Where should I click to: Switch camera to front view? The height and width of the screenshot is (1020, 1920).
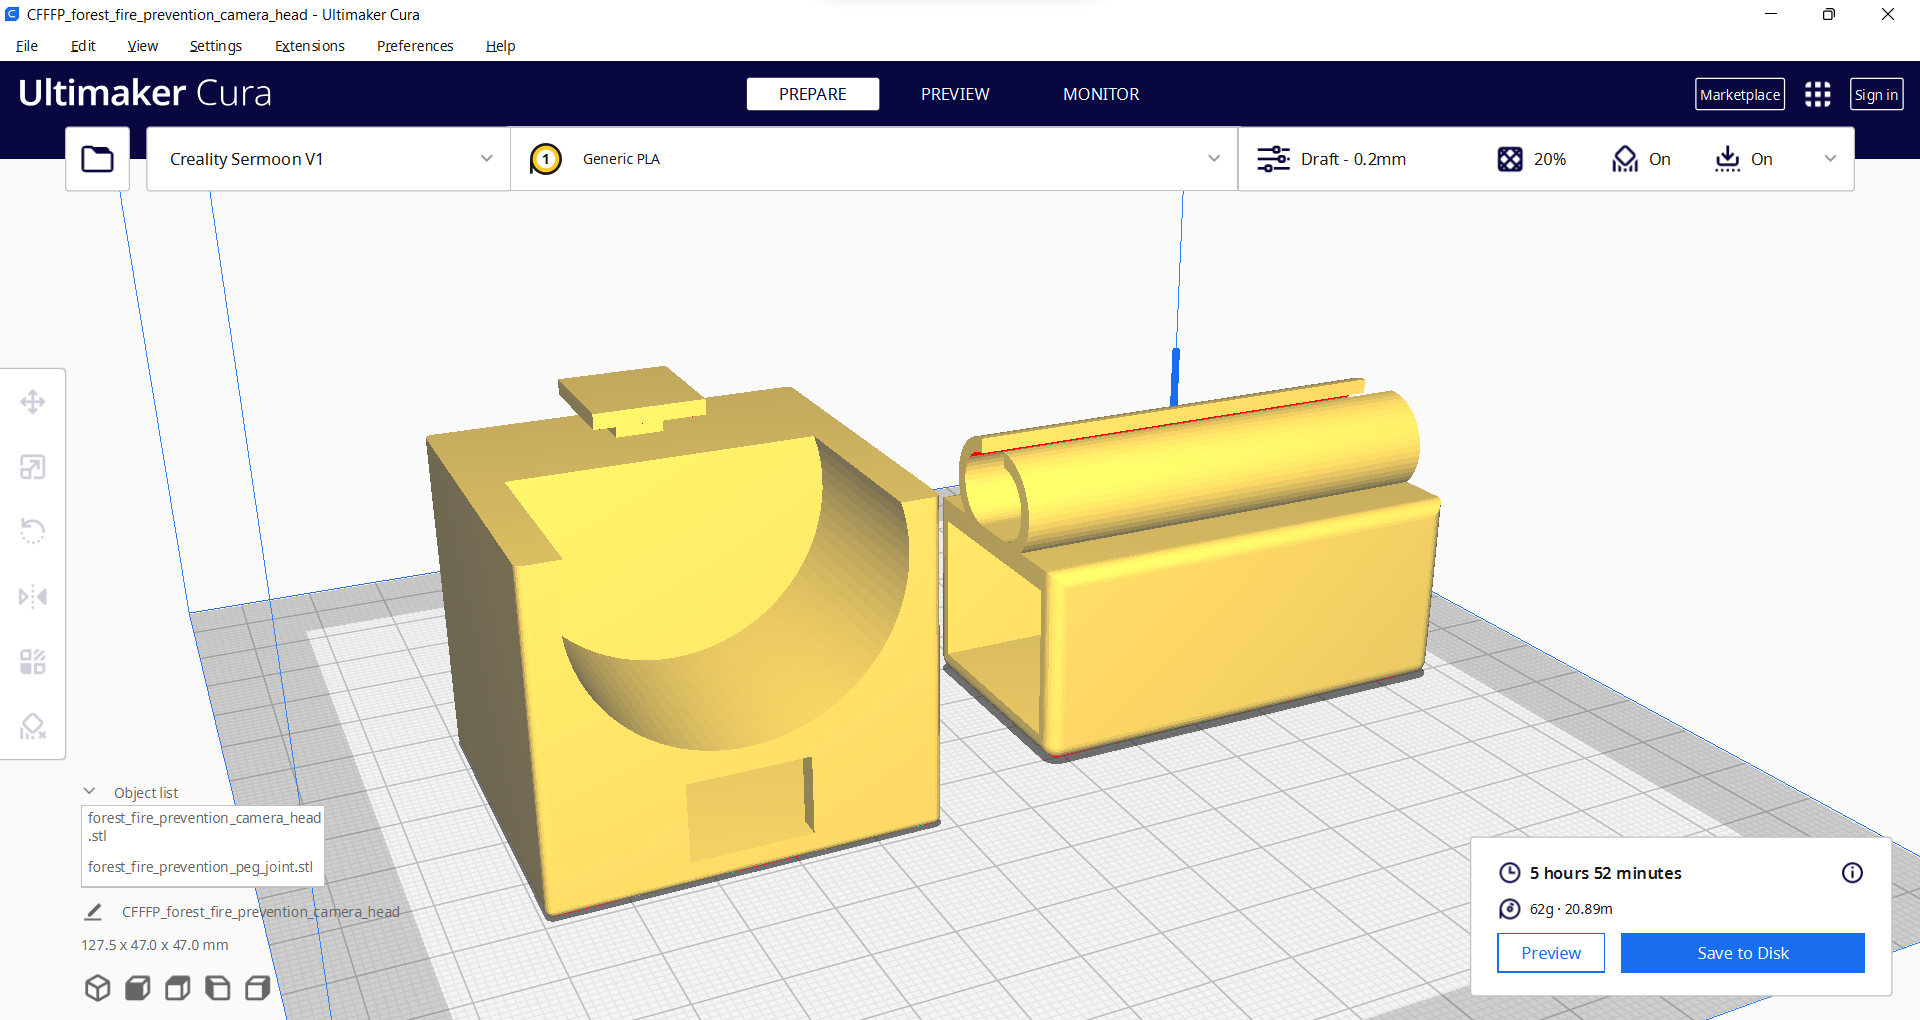[x=137, y=988]
